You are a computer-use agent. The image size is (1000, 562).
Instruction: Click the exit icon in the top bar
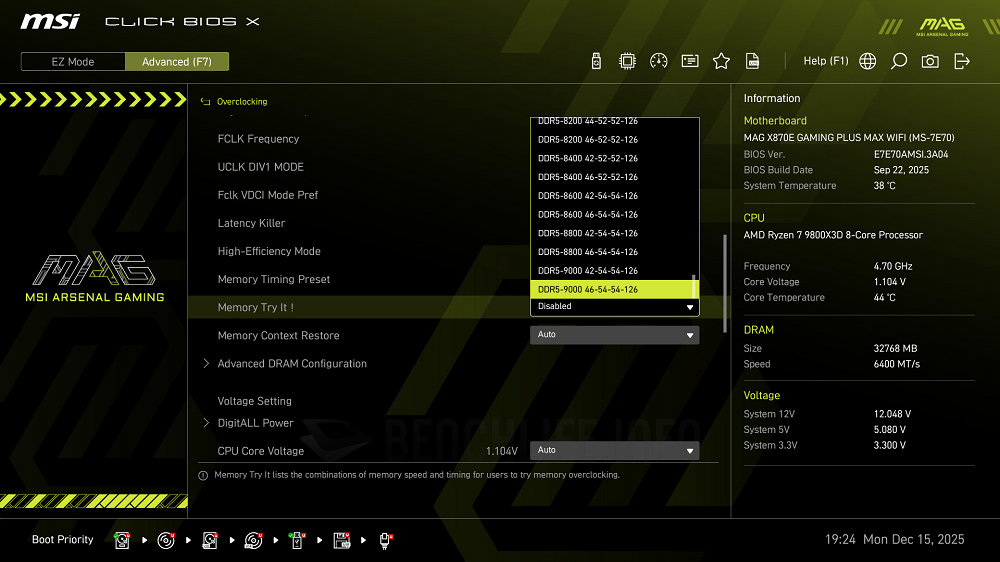click(x=962, y=61)
